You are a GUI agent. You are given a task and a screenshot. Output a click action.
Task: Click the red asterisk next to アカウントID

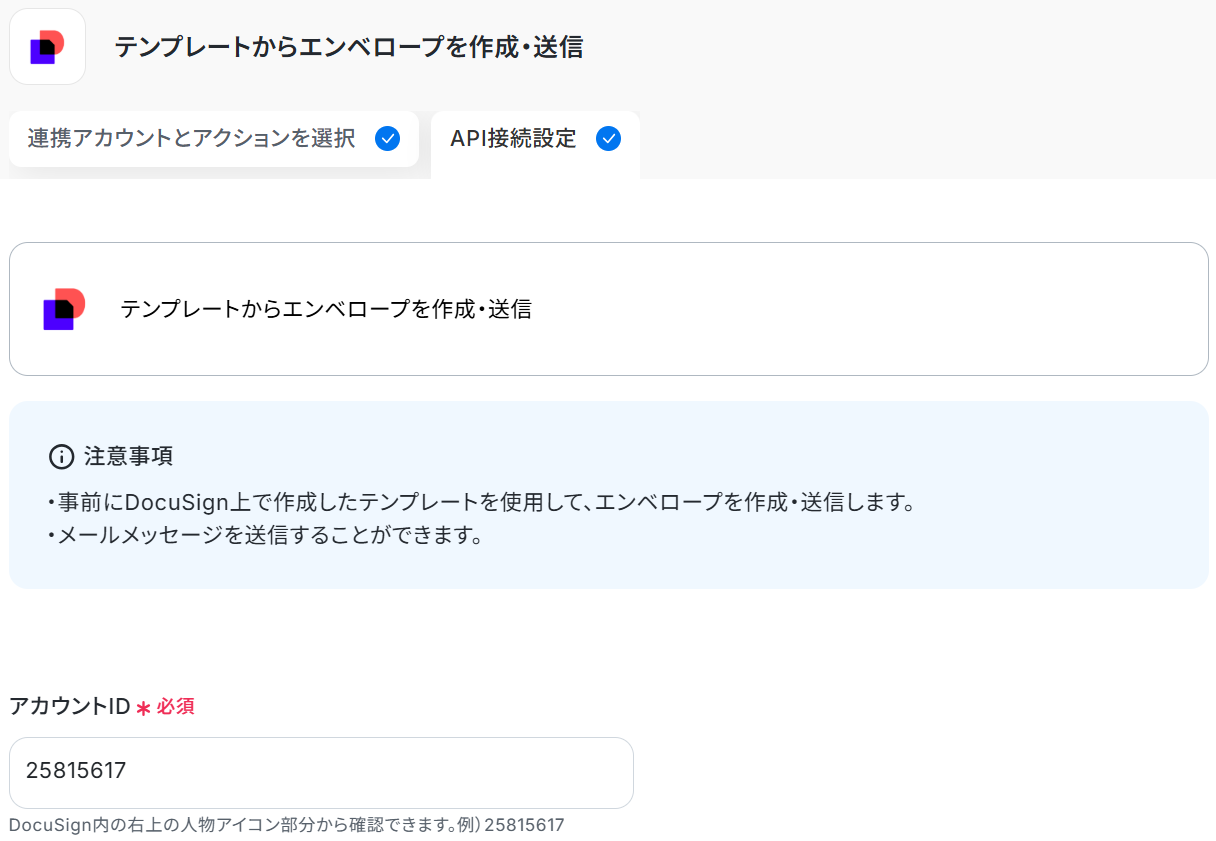[143, 708]
